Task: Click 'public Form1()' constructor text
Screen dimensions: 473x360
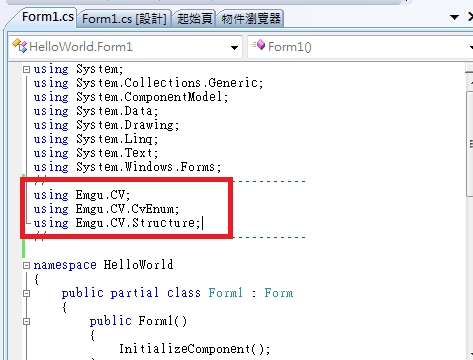Action: (138, 321)
